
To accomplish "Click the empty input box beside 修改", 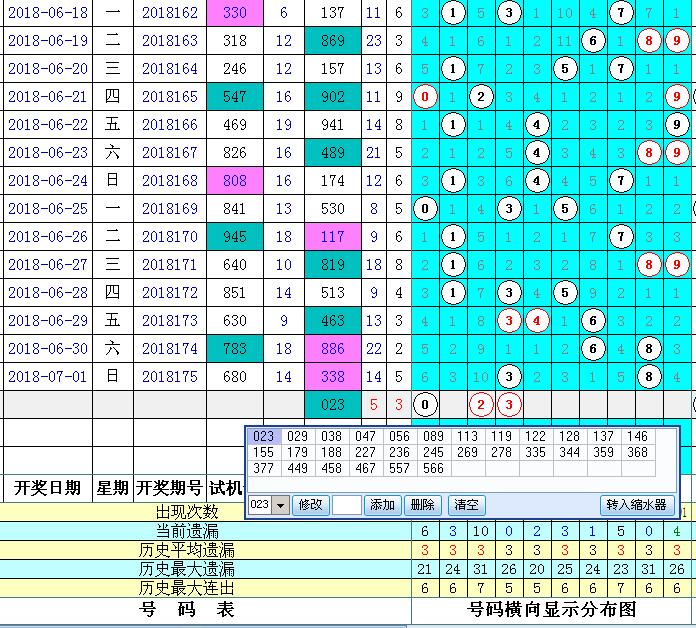I will (x=346, y=505).
